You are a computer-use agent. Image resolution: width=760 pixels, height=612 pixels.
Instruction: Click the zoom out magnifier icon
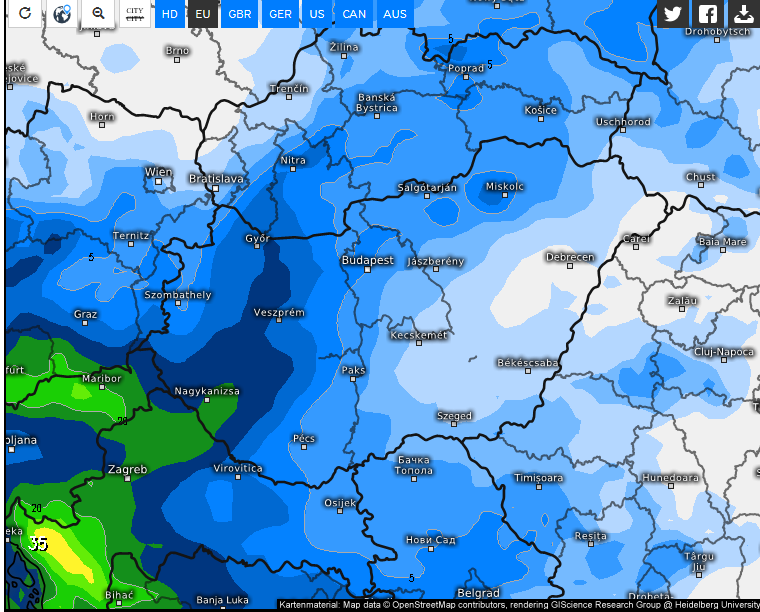(98, 13)
